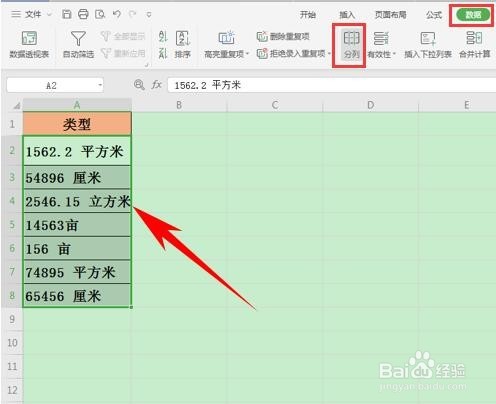
Task: Switch to the 页面布局 tab
Action: (x=390, y=14)
